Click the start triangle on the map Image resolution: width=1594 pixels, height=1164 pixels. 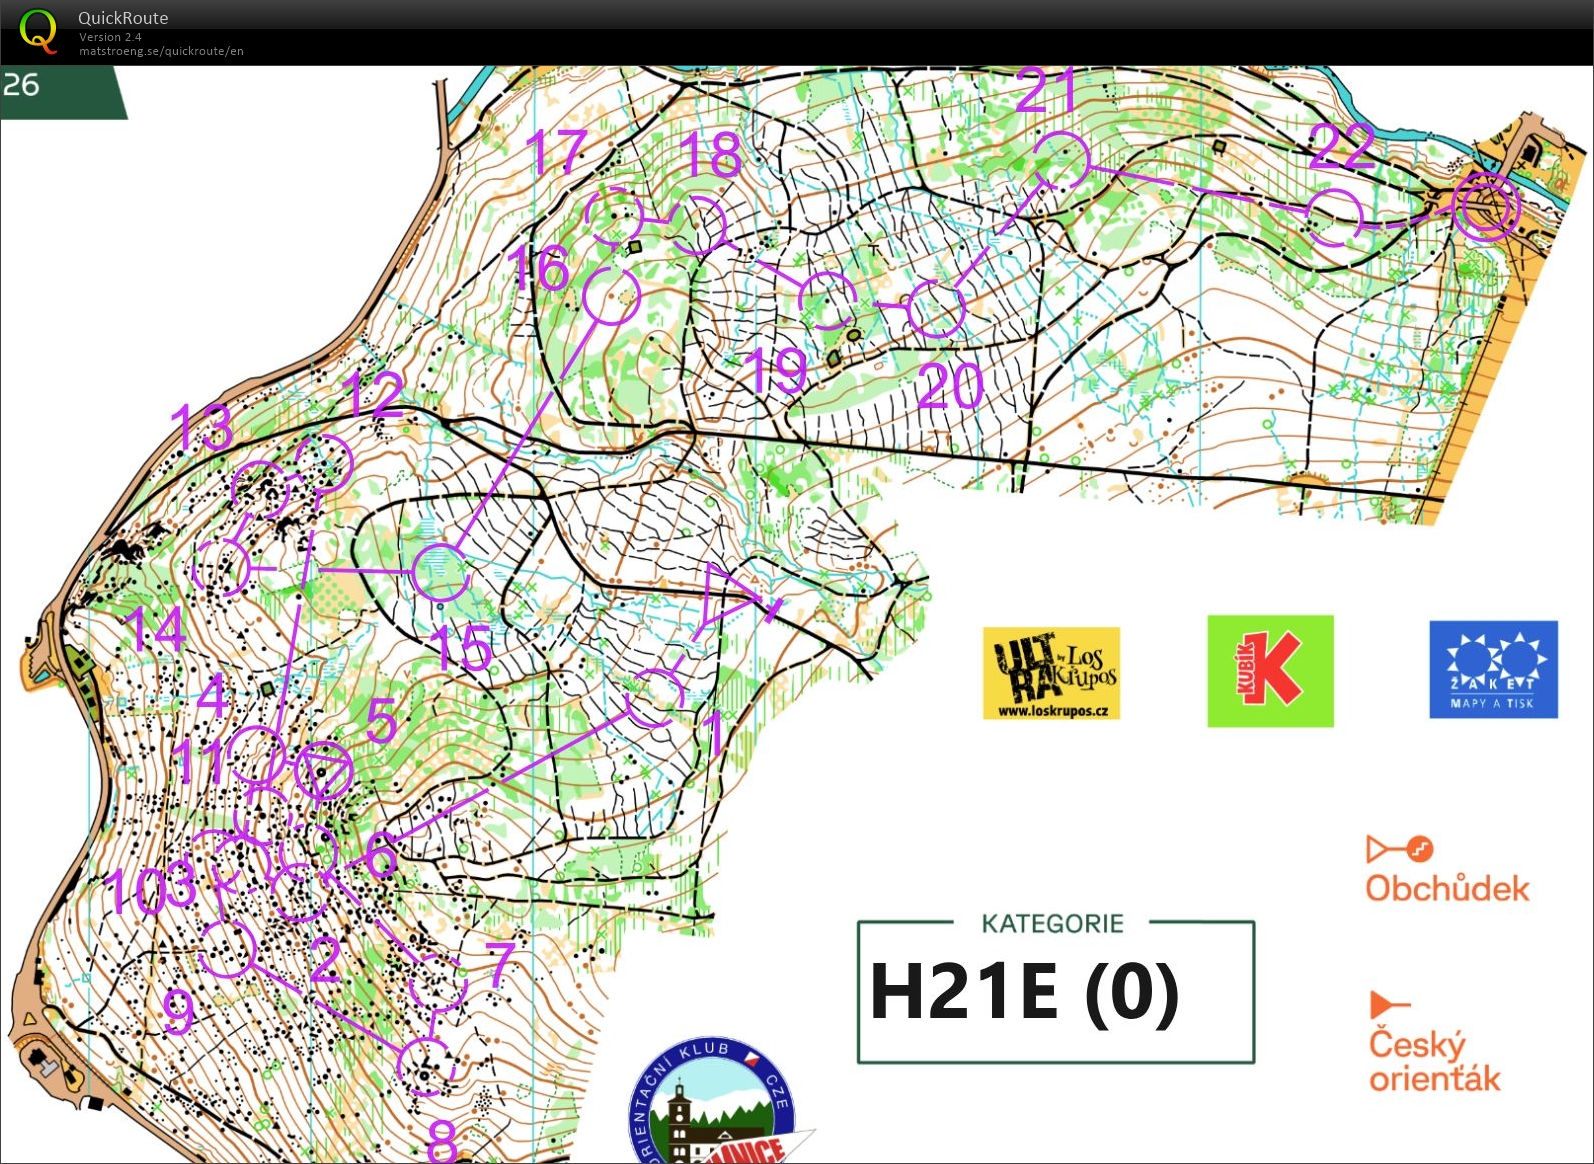727,597
